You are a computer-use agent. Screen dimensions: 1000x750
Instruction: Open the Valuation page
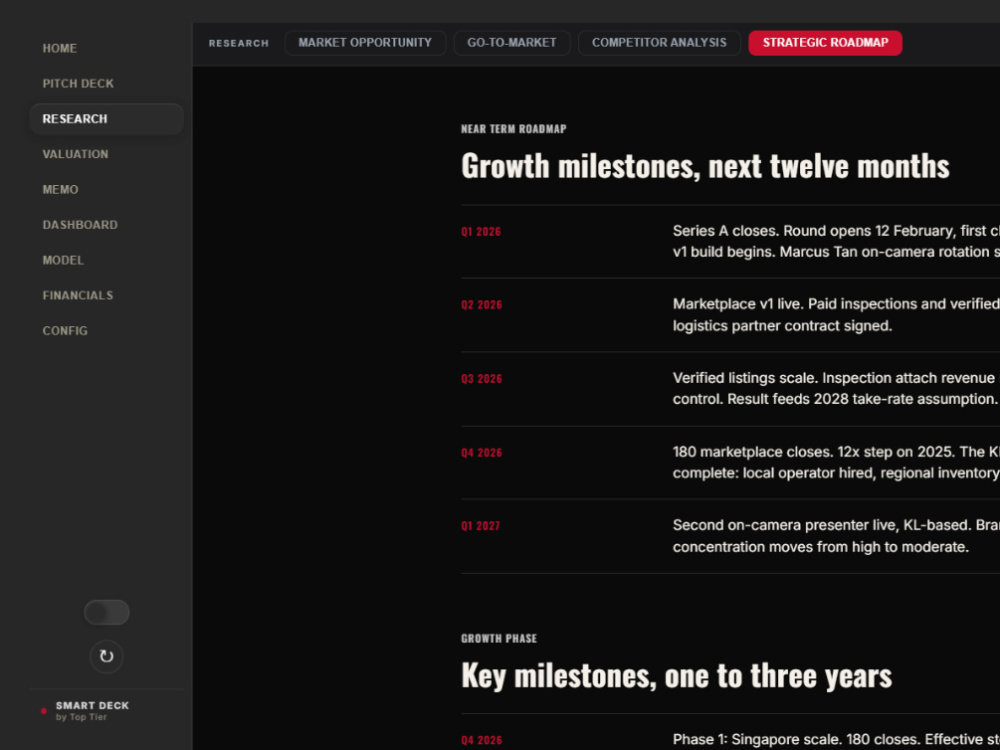pyautogui.click(x=75, y=154)
